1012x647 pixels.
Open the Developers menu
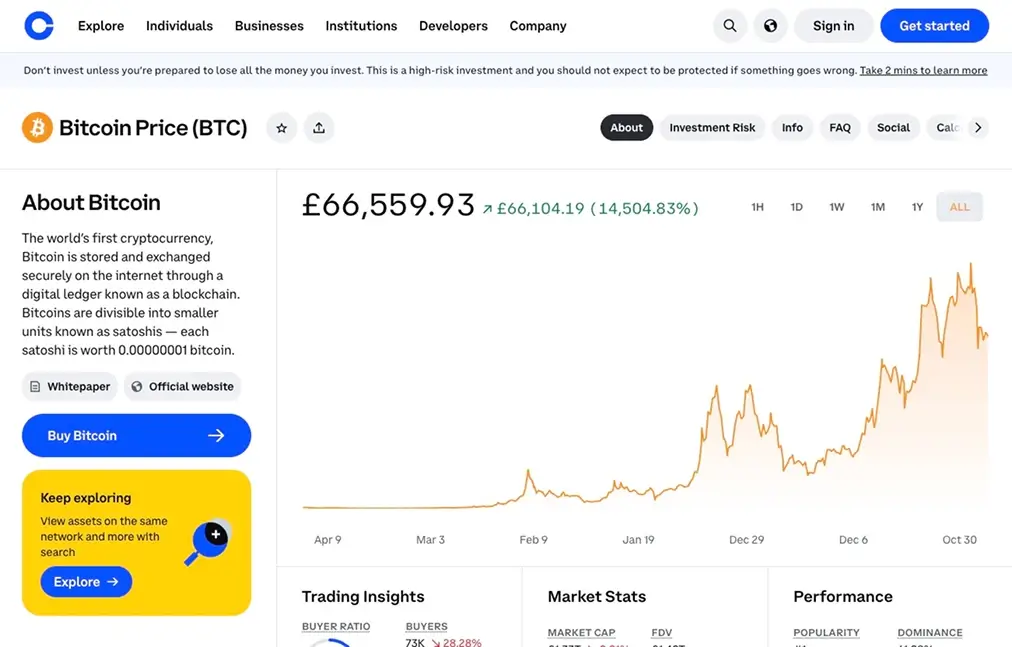[x=453, y=25]
